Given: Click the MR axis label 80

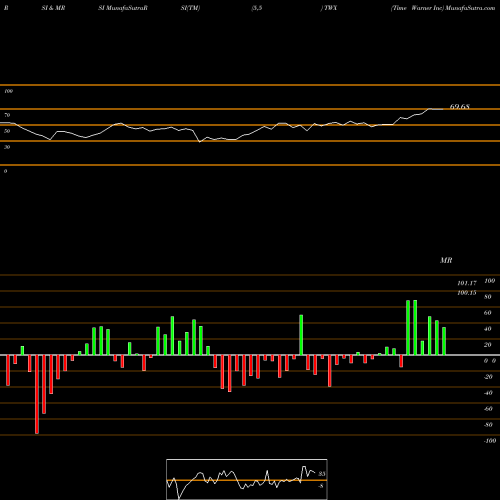Looking at the screenshot, I should 488,297.
